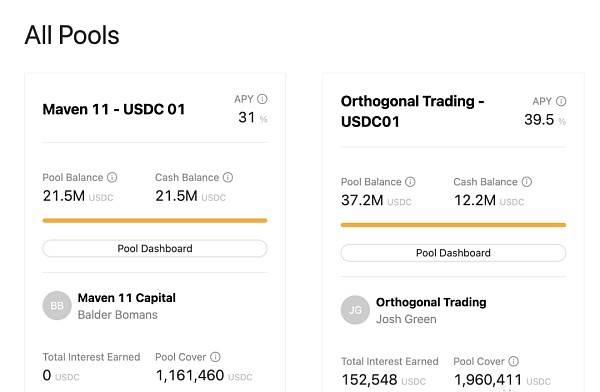Click Pool Cover info icon for Maven 11
The height and width of the screenshot is (392, 600).
pyautogui.click(x=215, y=357)
